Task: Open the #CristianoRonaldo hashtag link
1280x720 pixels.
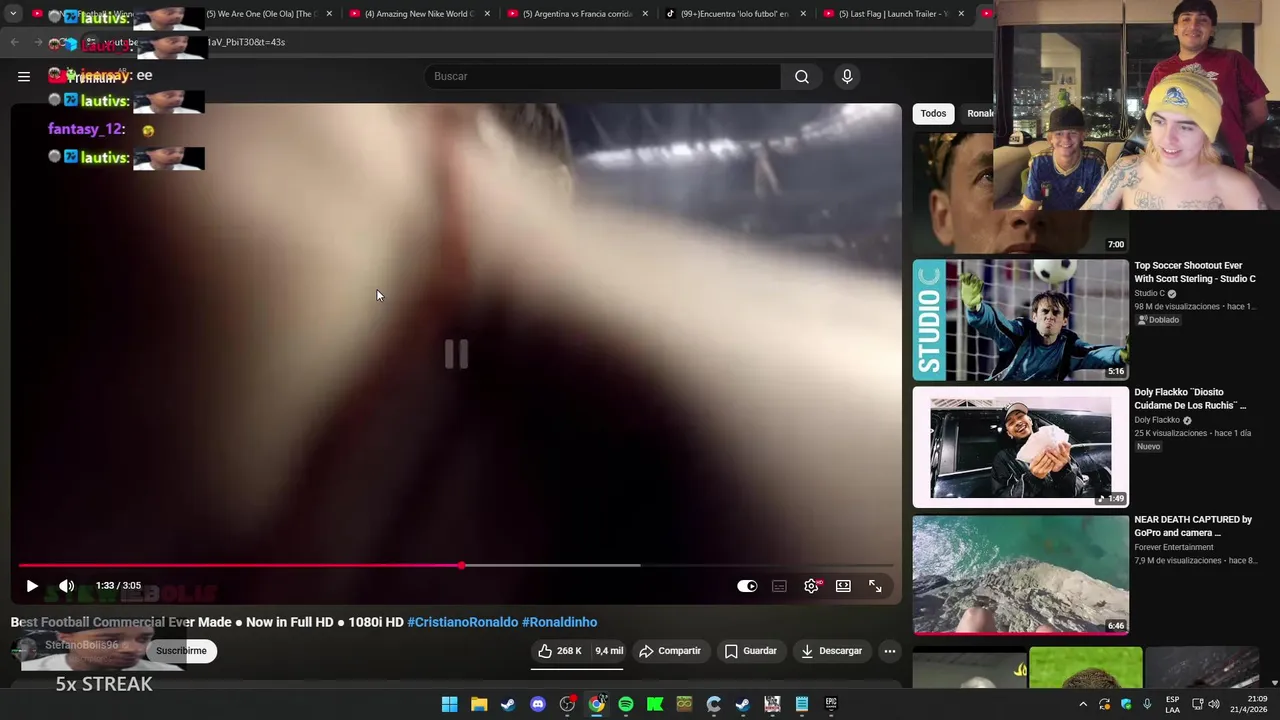Action: point(463,622)
